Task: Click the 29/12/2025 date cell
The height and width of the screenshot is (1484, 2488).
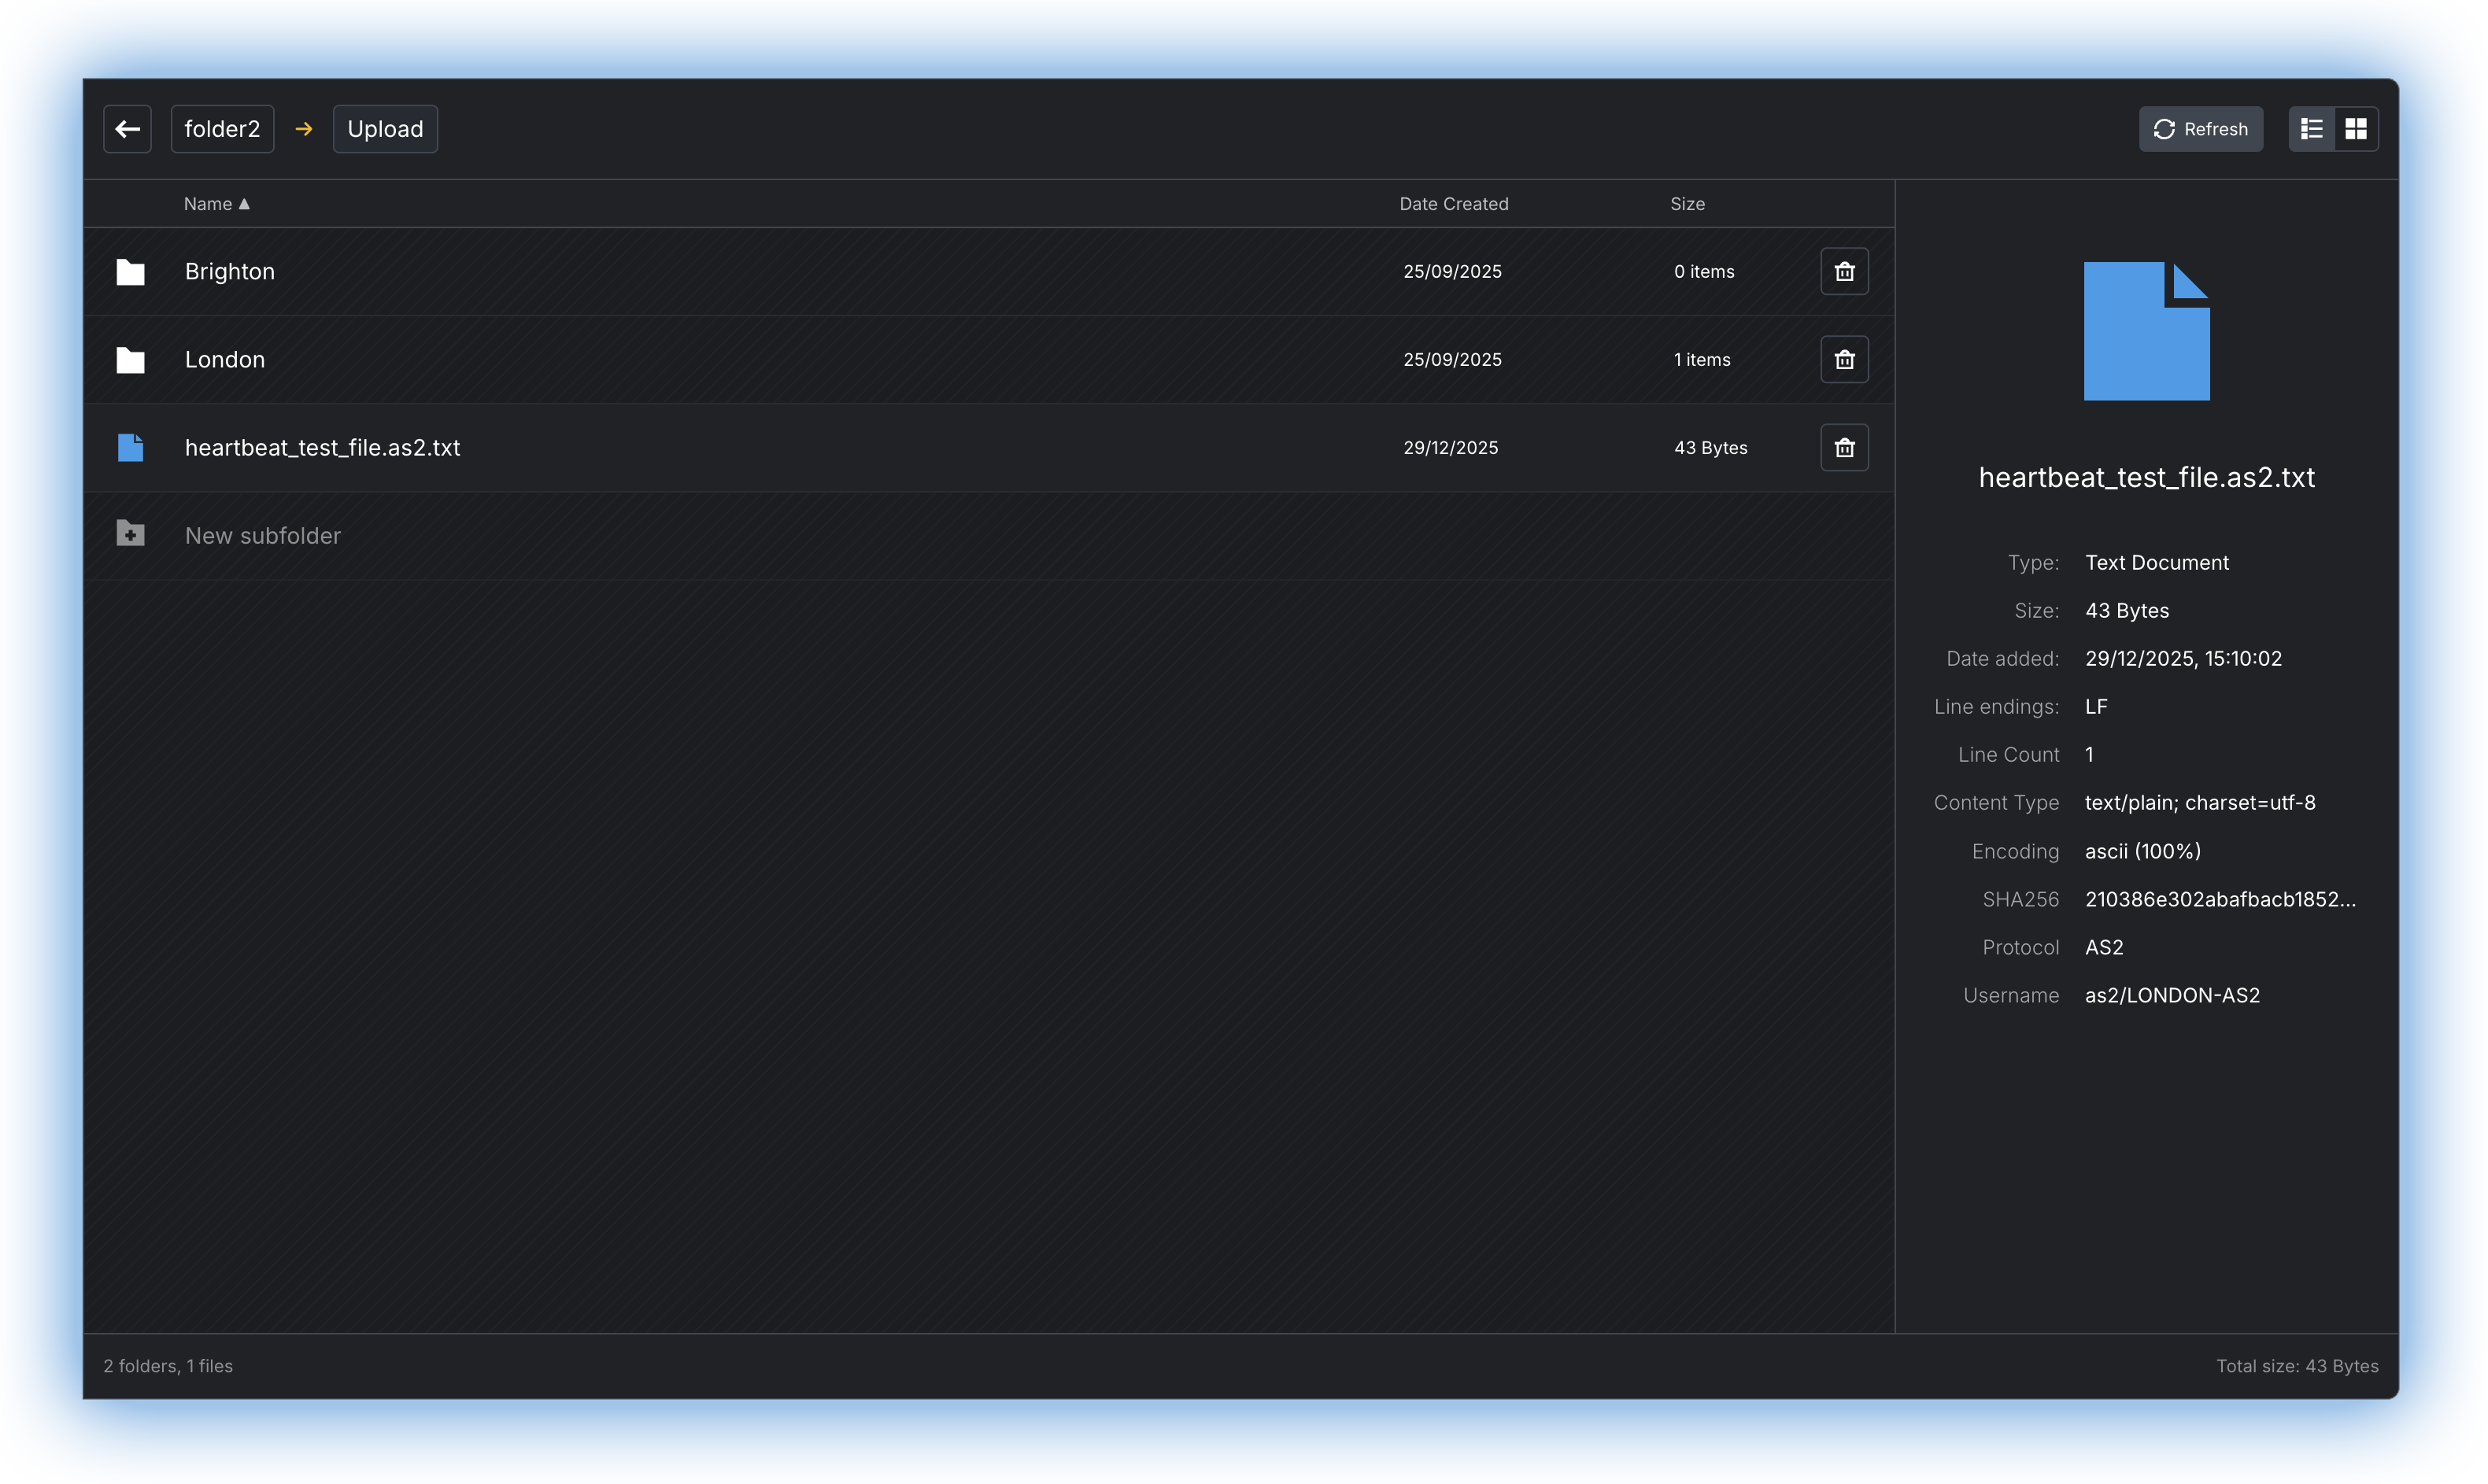Action: coord(1450,448)
